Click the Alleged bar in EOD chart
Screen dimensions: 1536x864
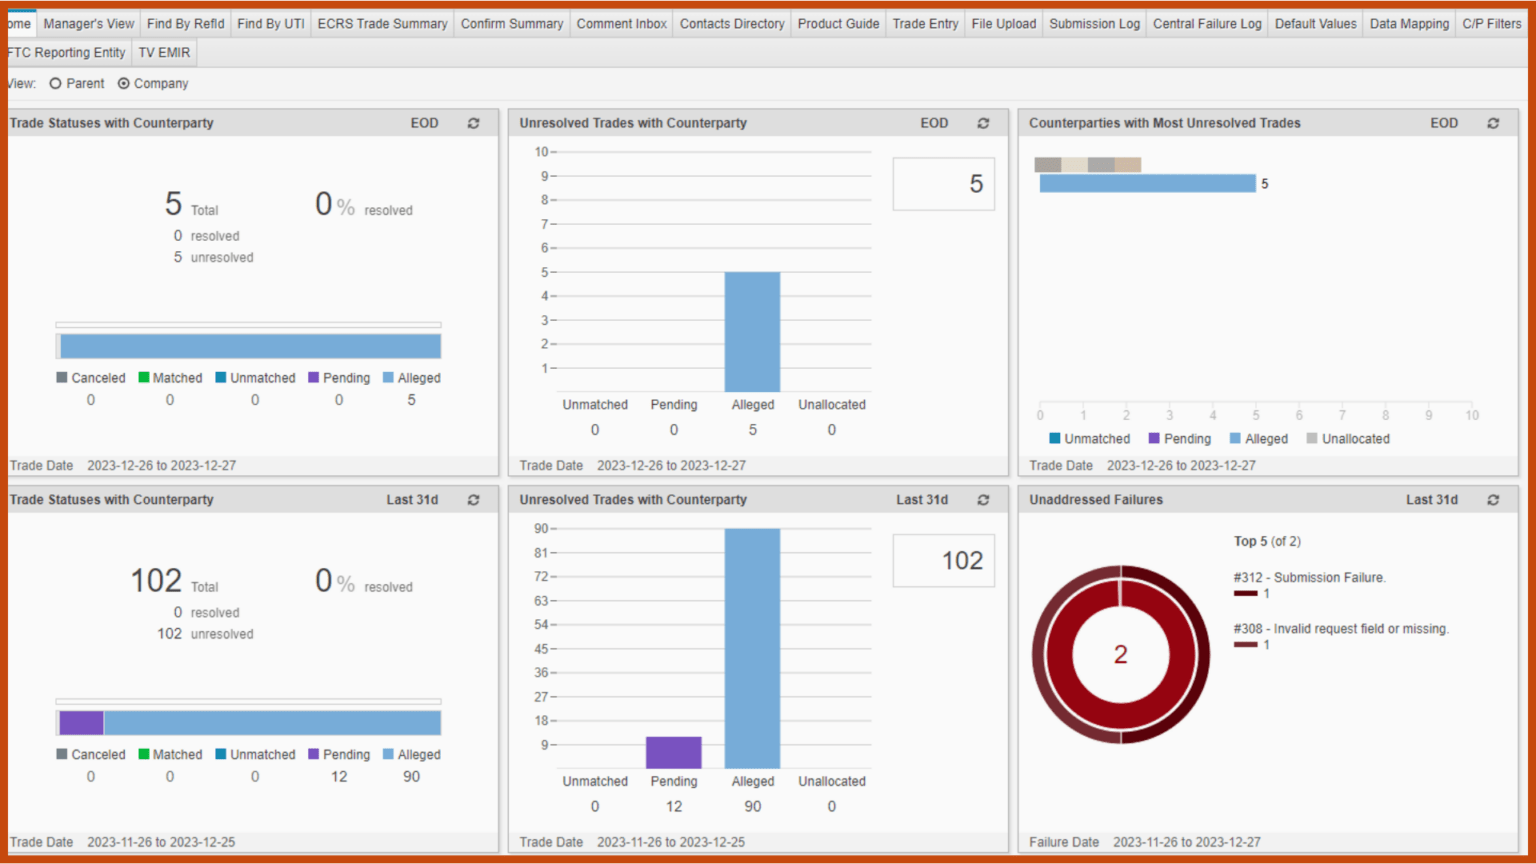(x=752, y=331)
